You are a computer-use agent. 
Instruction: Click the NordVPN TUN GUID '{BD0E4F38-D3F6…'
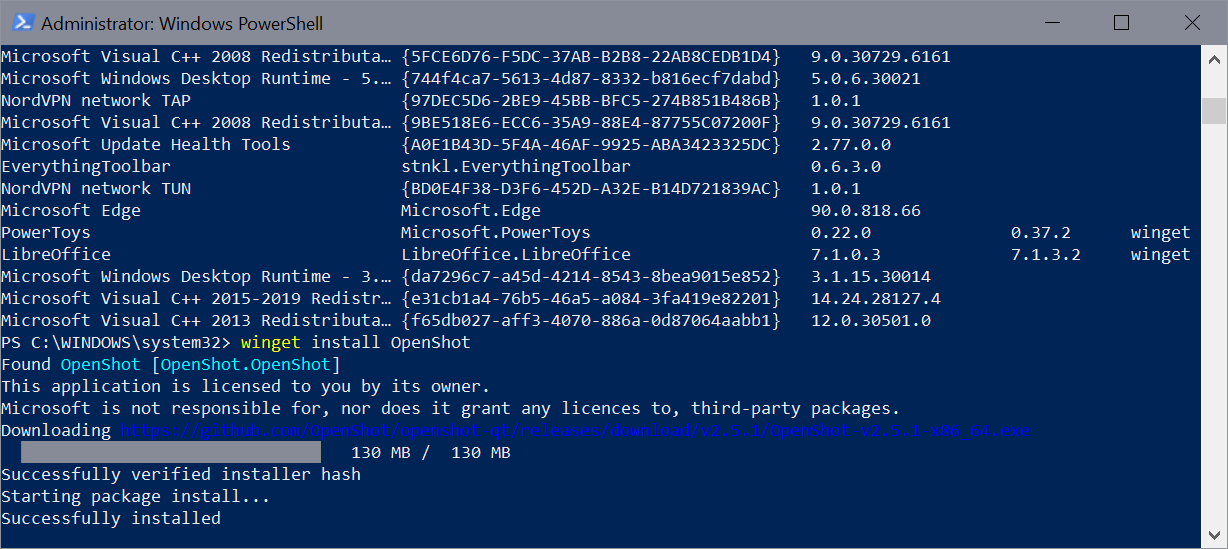pyautogui.click(x=591, y=189)
